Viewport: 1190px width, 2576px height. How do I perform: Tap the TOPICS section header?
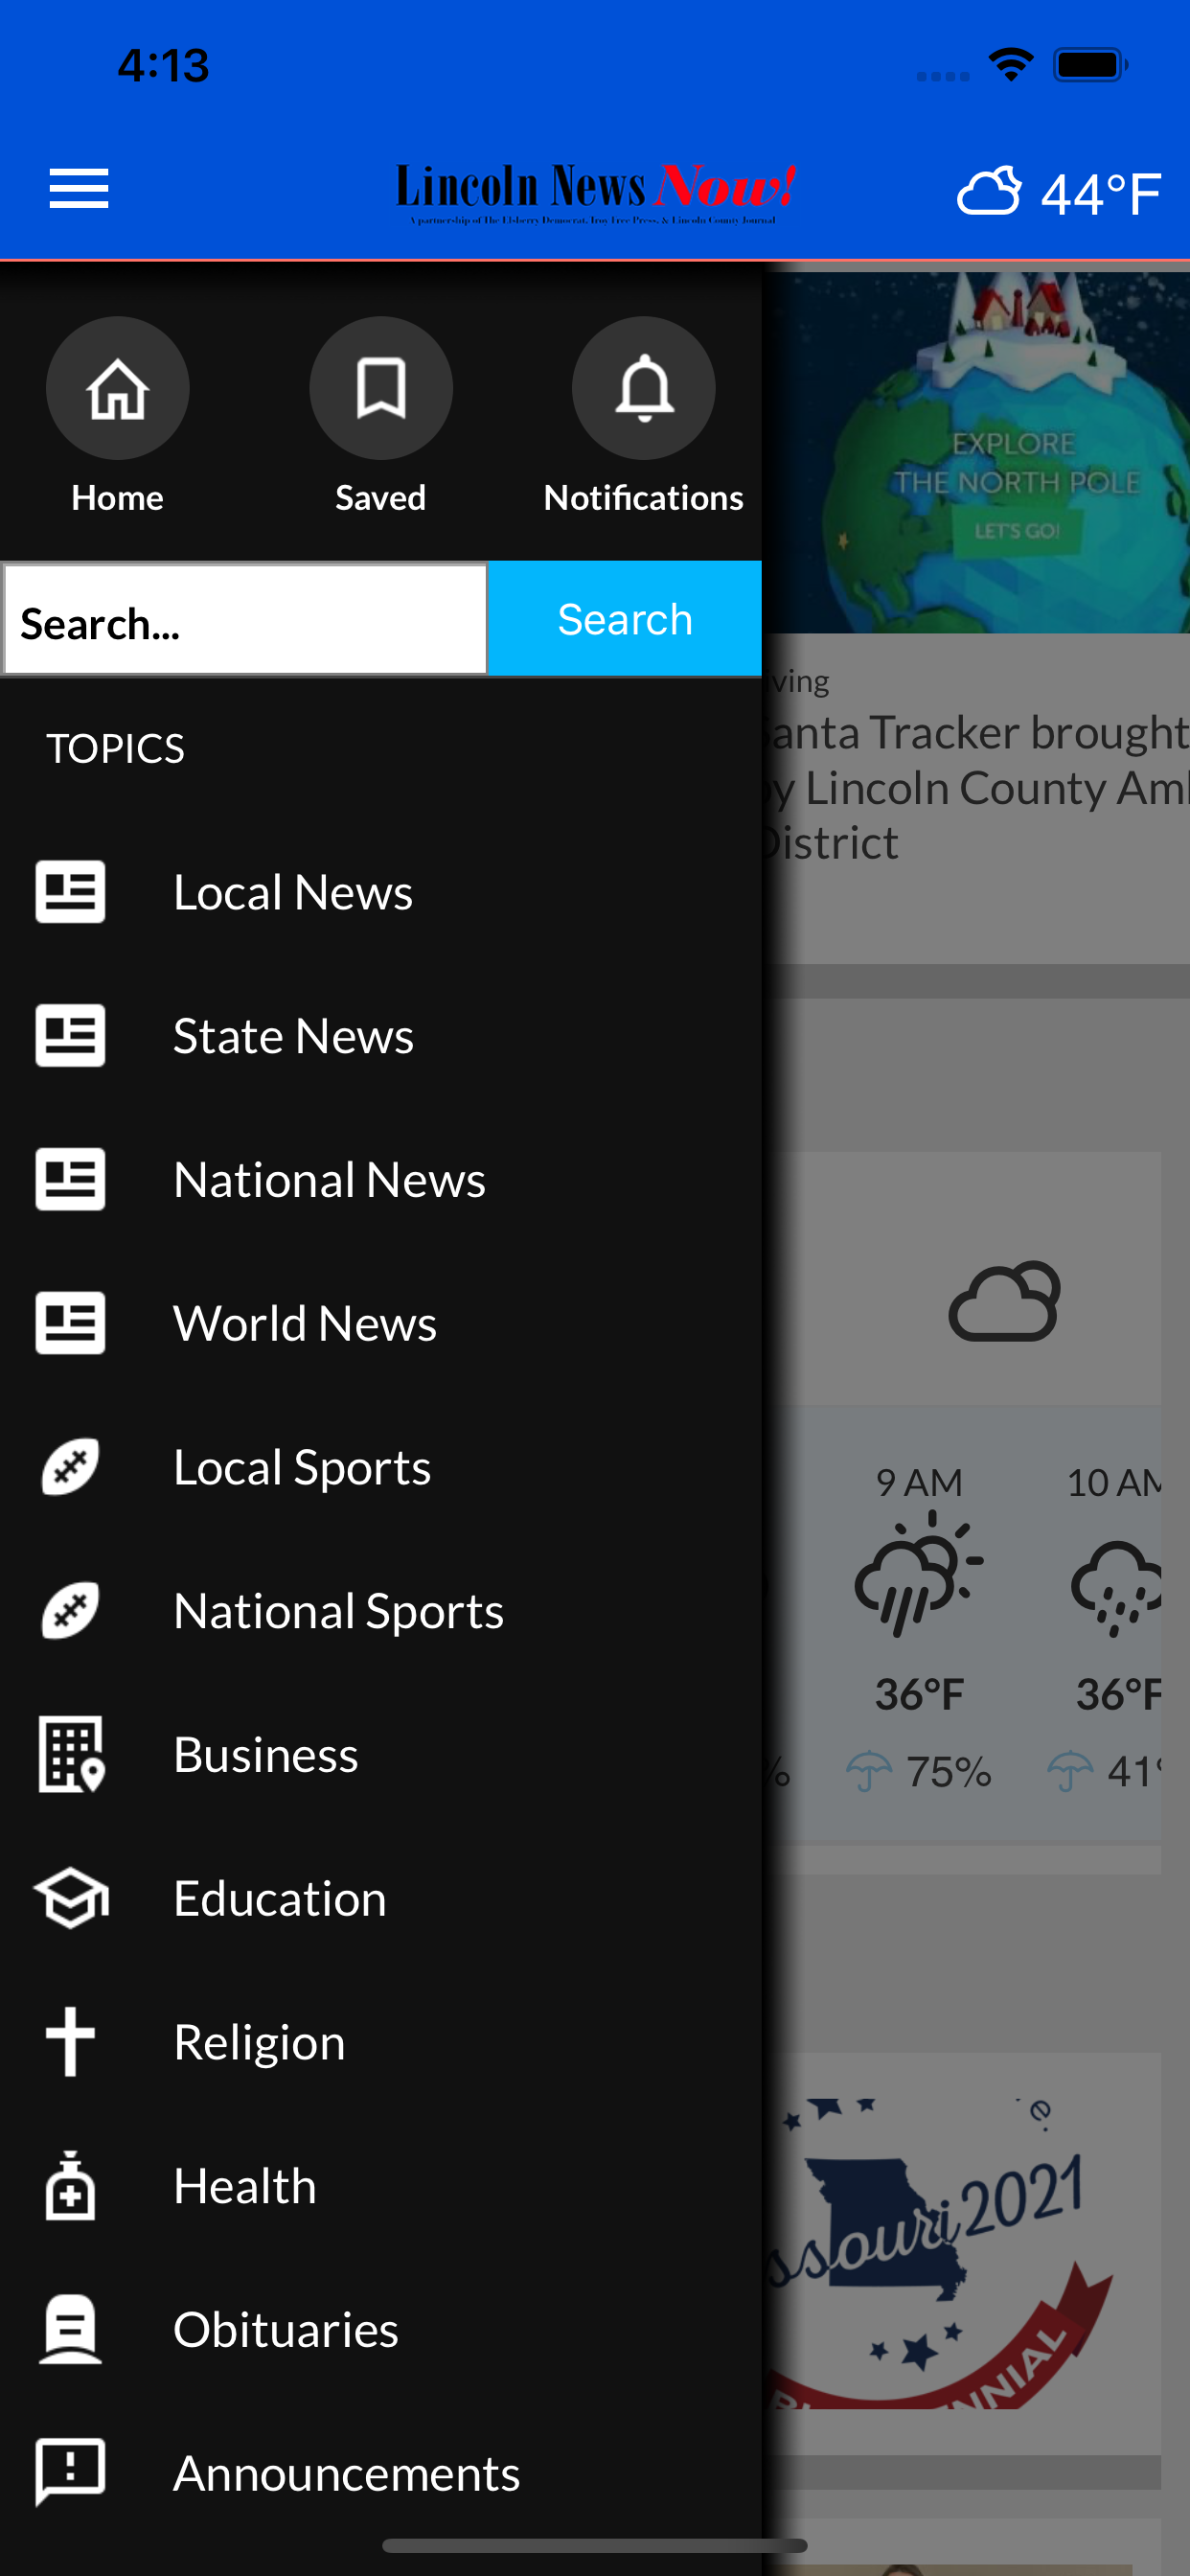point(116,749)
